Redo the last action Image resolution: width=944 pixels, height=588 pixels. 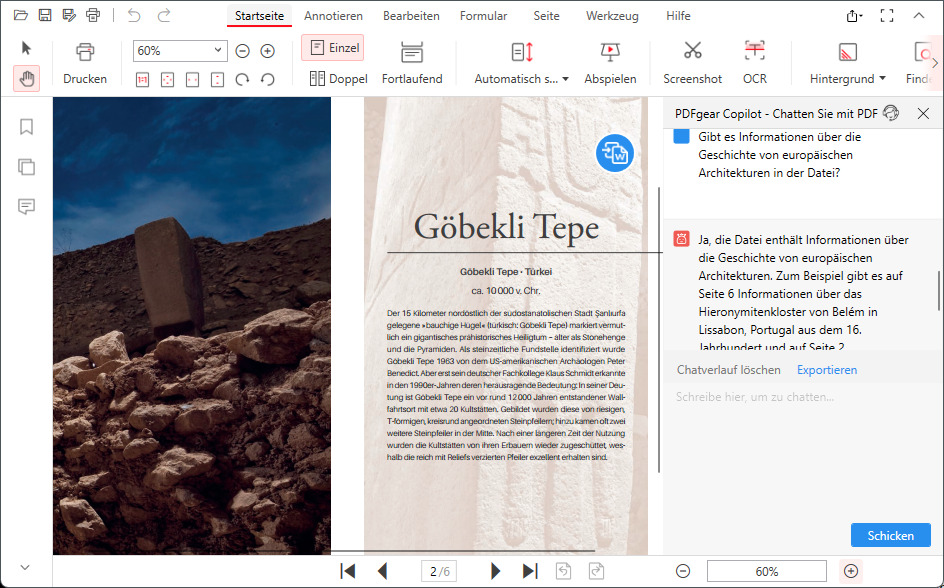pyautogui.click(x=164, y=15)
